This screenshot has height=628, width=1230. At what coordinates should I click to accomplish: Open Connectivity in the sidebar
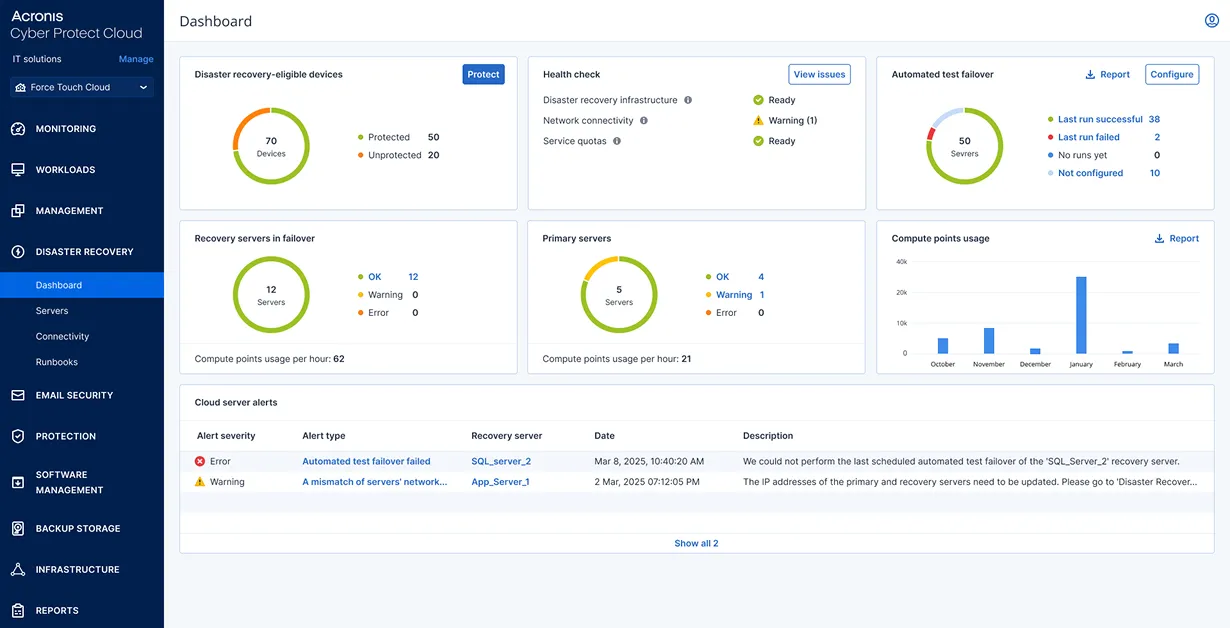click(62, 337)
